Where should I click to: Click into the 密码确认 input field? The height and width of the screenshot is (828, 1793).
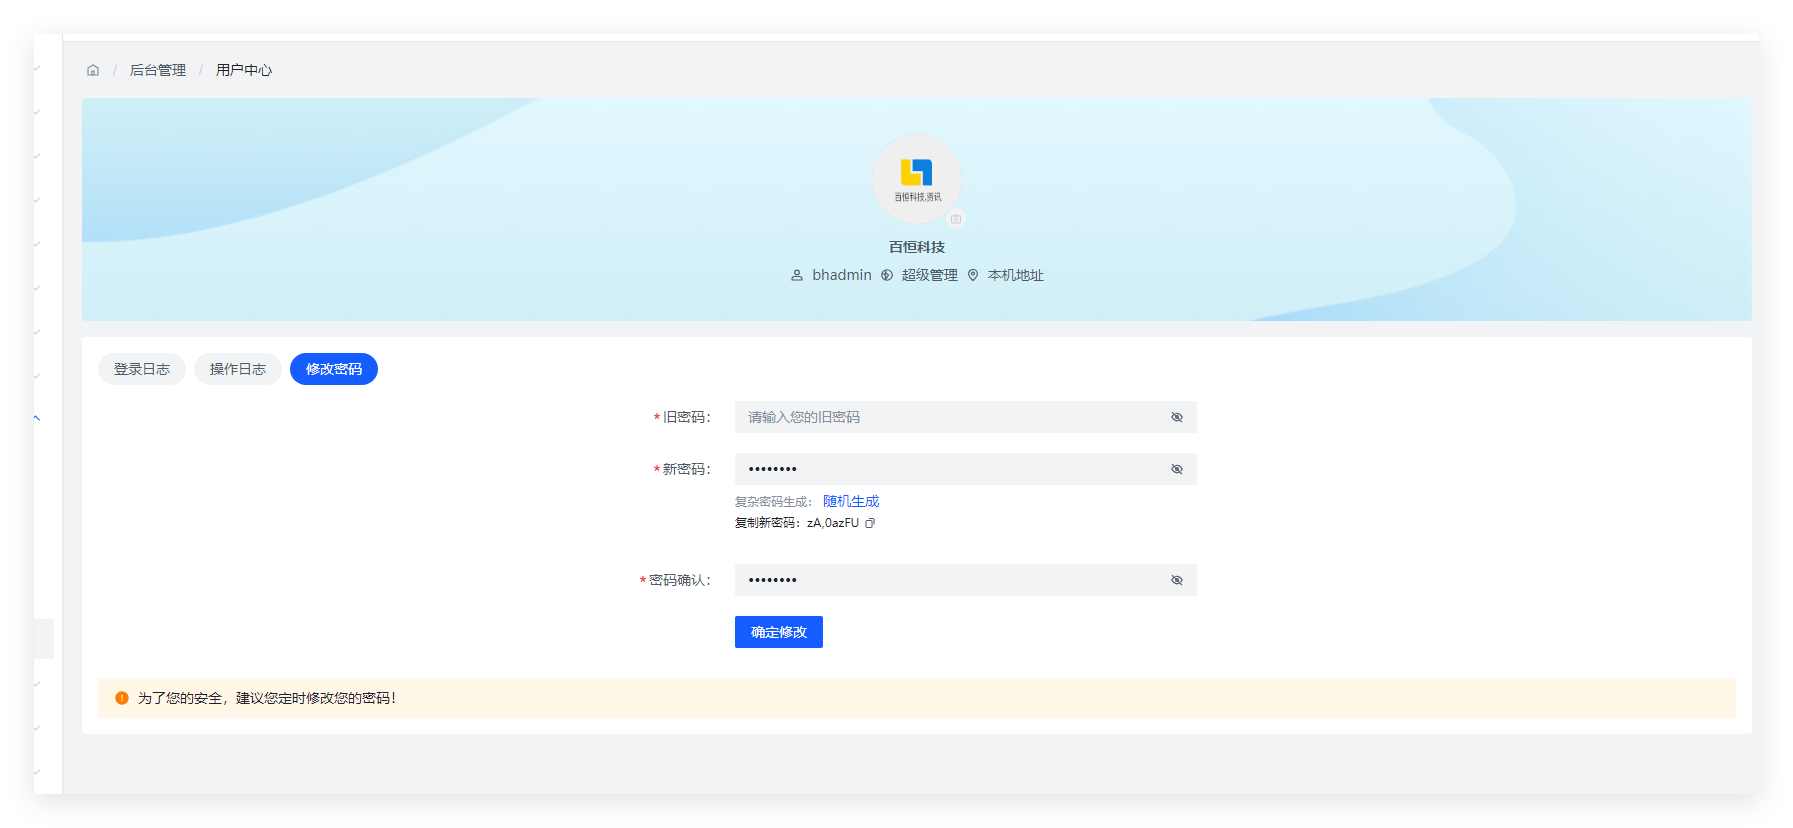(x=950, y=580)
